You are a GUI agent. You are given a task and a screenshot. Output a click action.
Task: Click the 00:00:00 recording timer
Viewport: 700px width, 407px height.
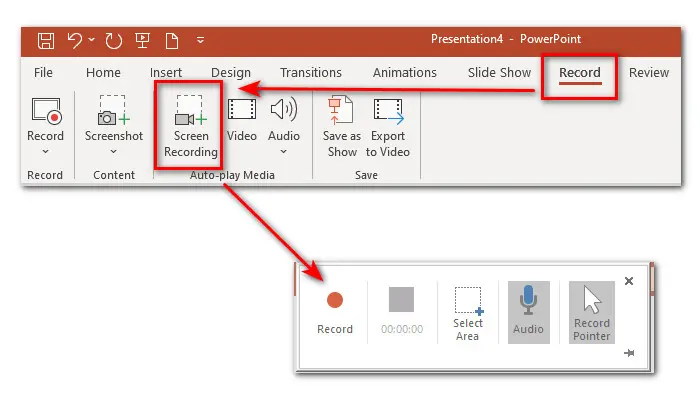pos(402,329)
